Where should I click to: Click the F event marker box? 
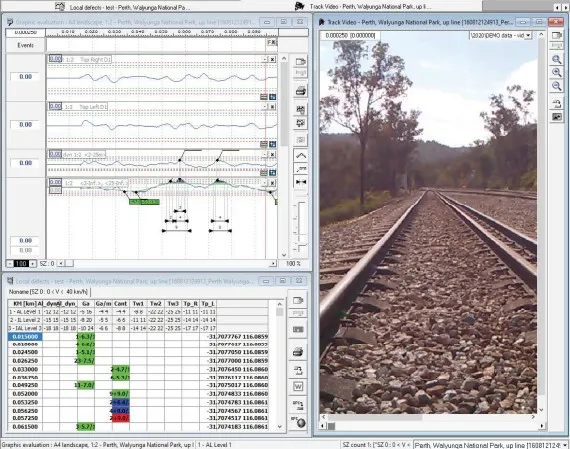272,43
